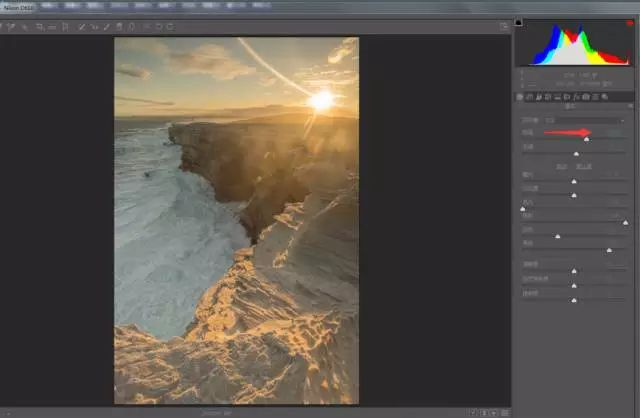Switch to the Detail panel tab
Image resolution: width=640 pixels, height=418 pixels.
538,97
